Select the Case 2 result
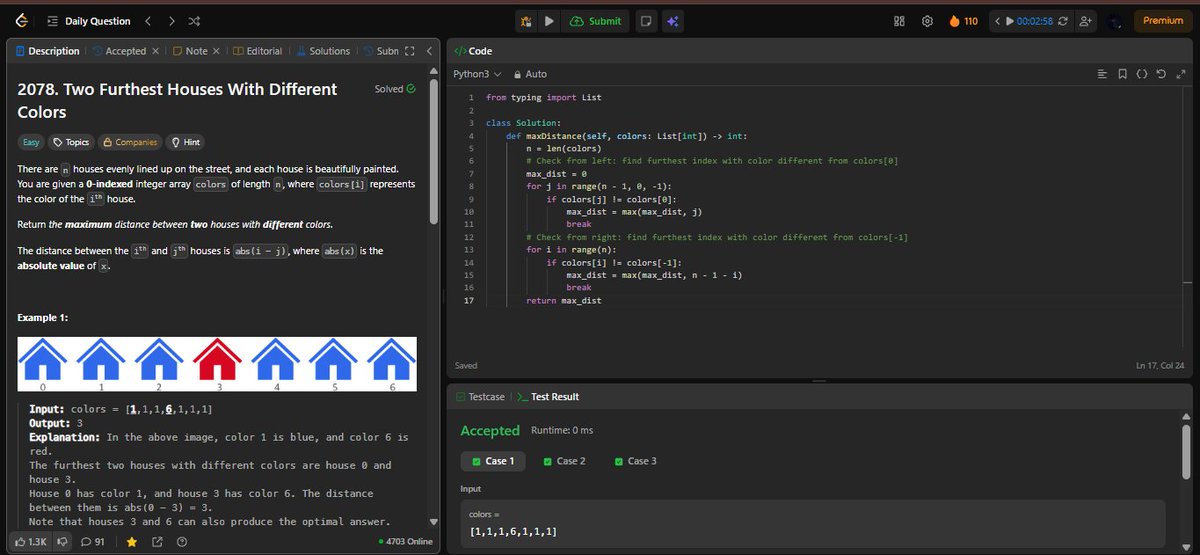Image resolution: width=1200 pixels, height=555 pixels. [x=564, y=461]
